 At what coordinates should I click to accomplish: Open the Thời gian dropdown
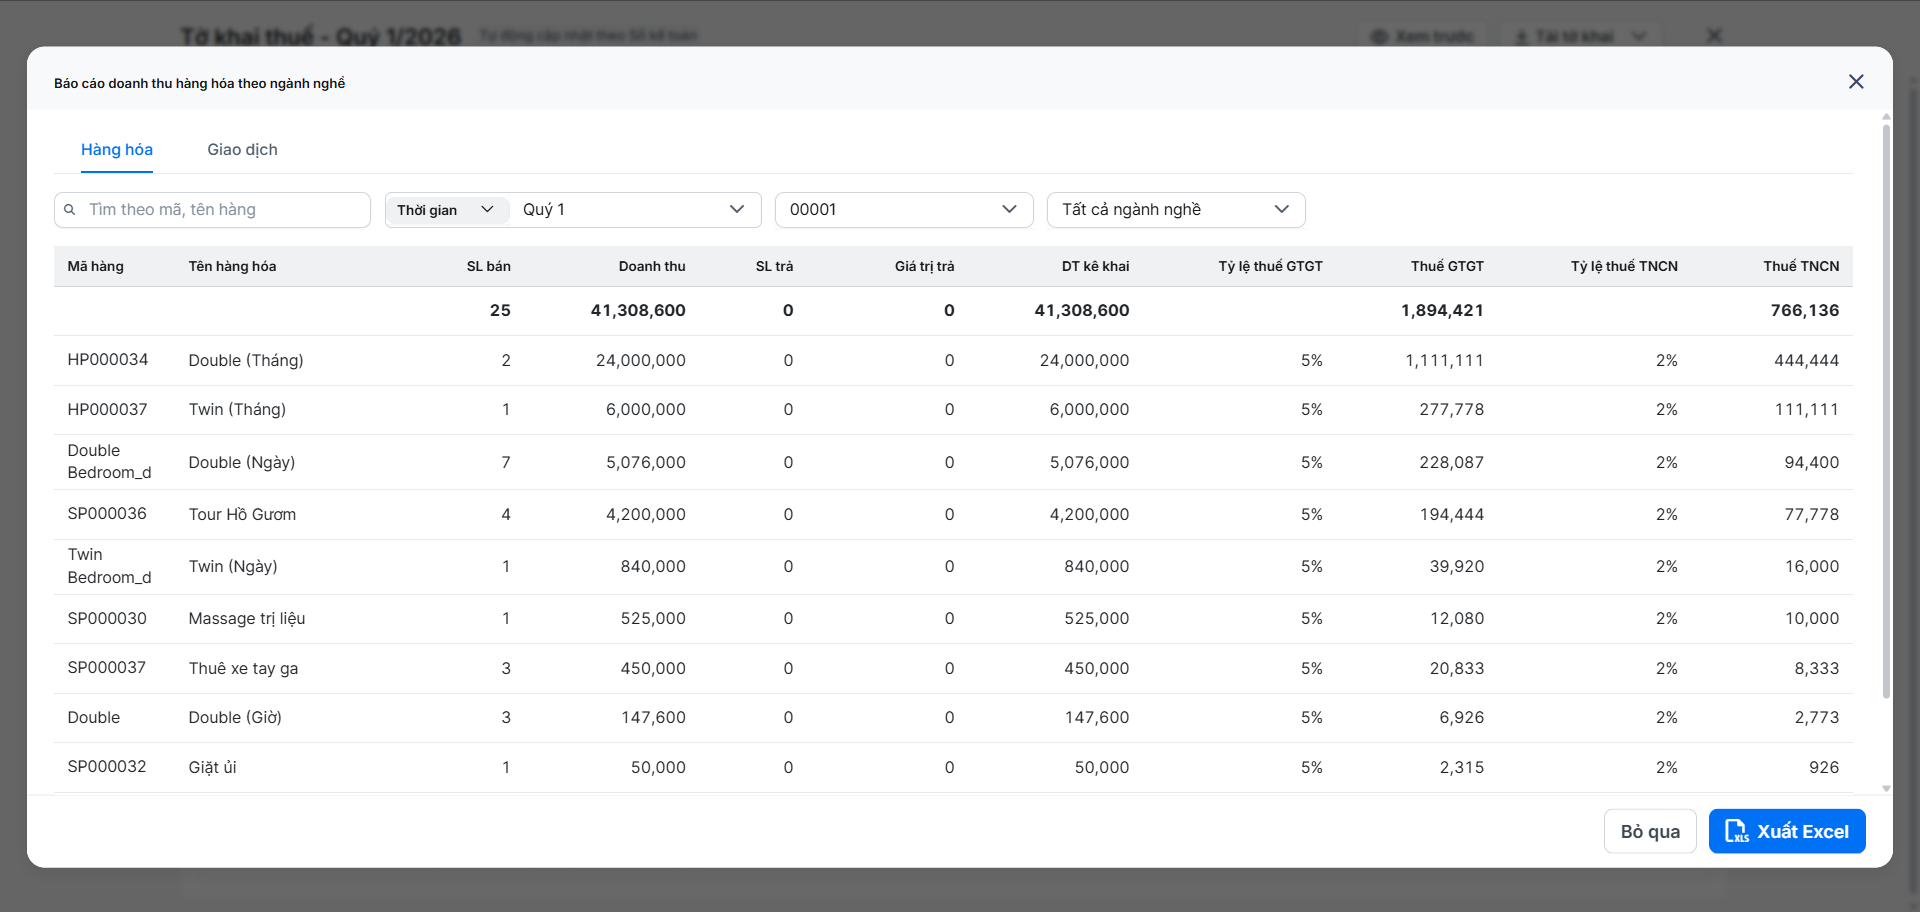(446, 210)
